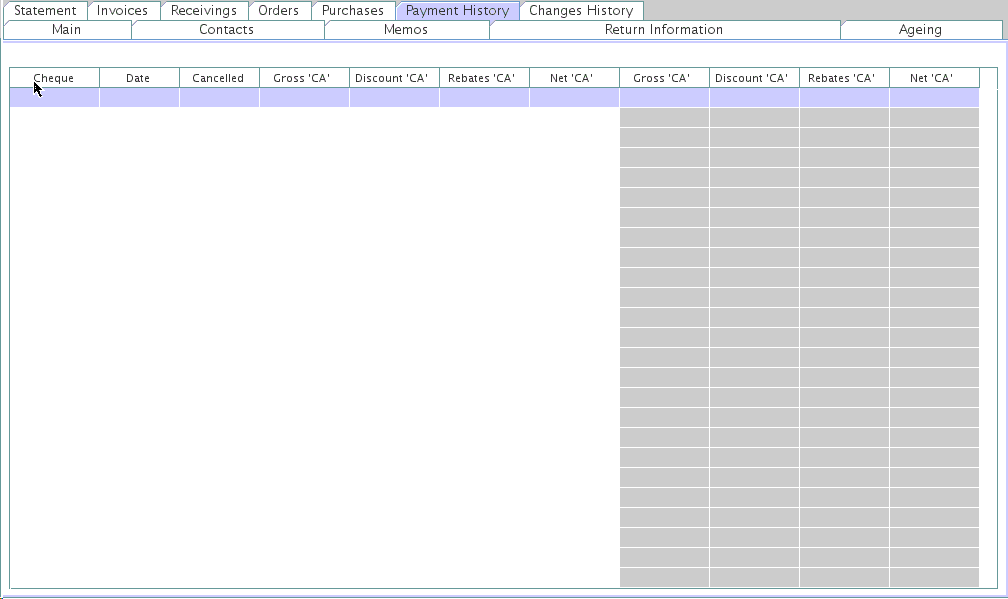Go to the Receivings tab
Image resolution: width=1008 pixels, height=599 pixels.
pyautogui.click(x=204, y=10)
